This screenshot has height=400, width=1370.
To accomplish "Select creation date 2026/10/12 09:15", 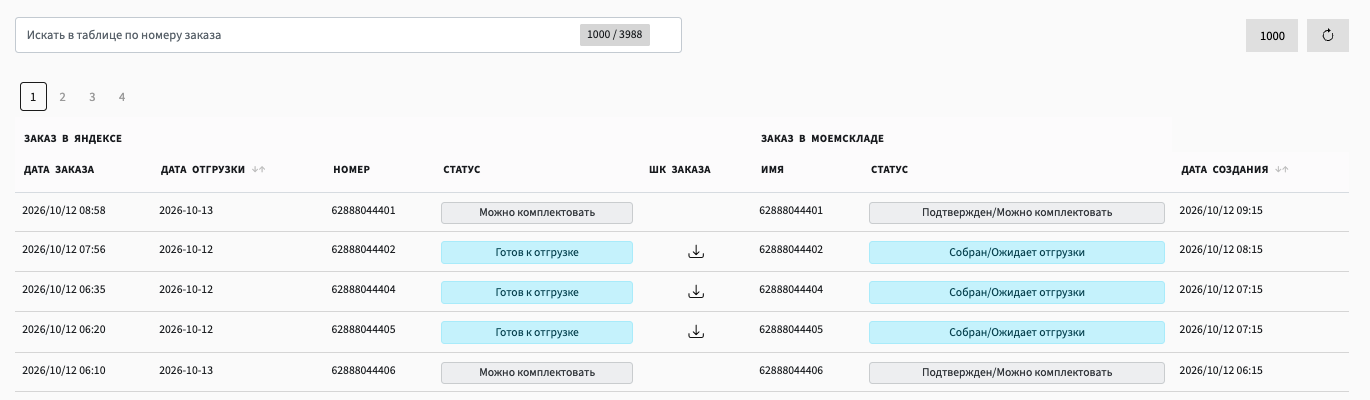I will coord(1221,211).
